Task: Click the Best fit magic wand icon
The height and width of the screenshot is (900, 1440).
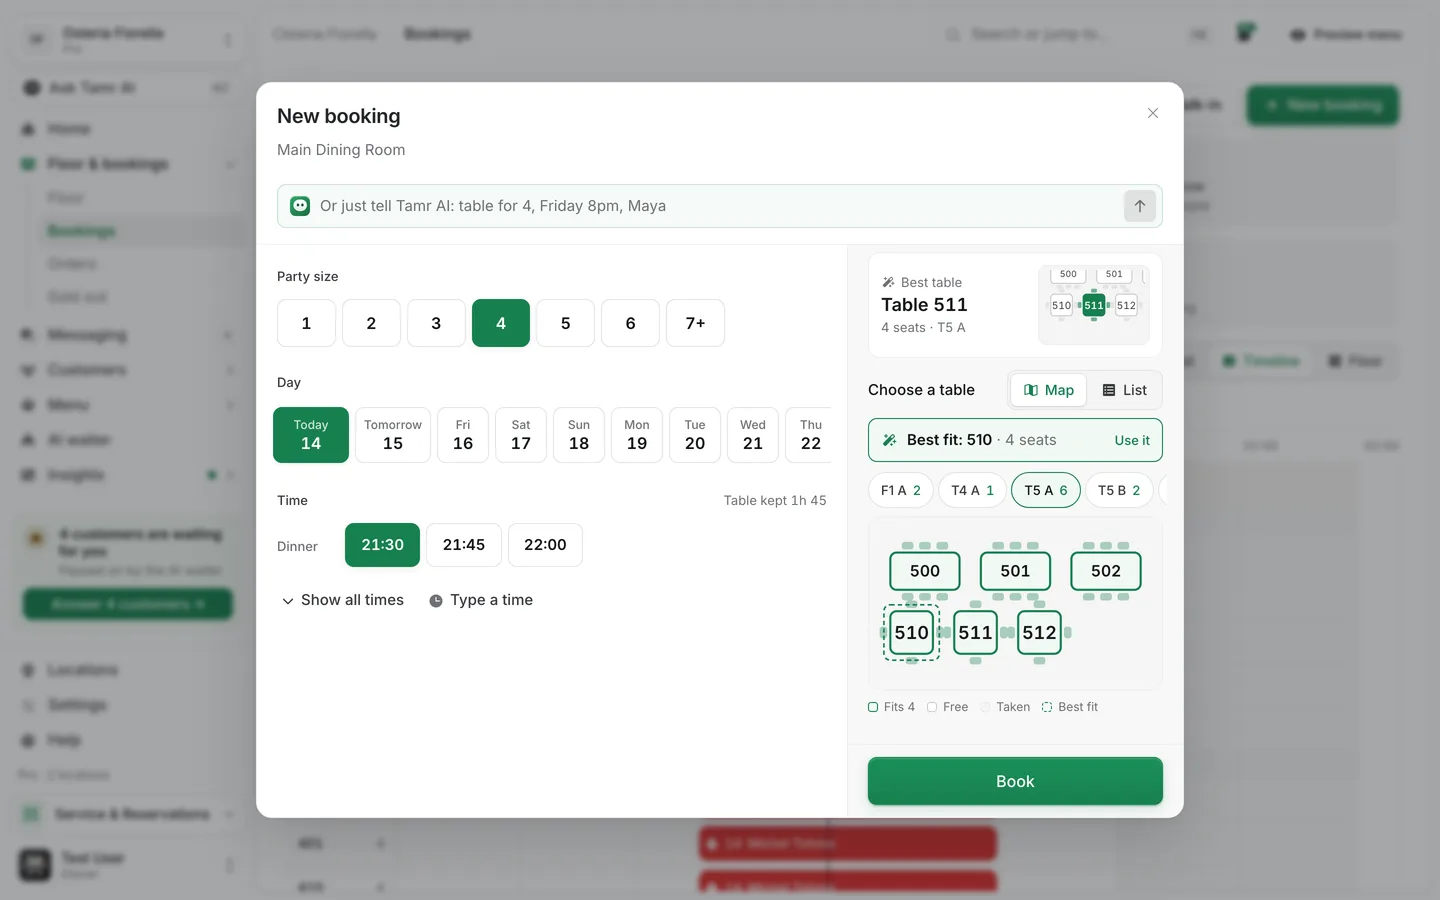Action: tap(889, 440)
